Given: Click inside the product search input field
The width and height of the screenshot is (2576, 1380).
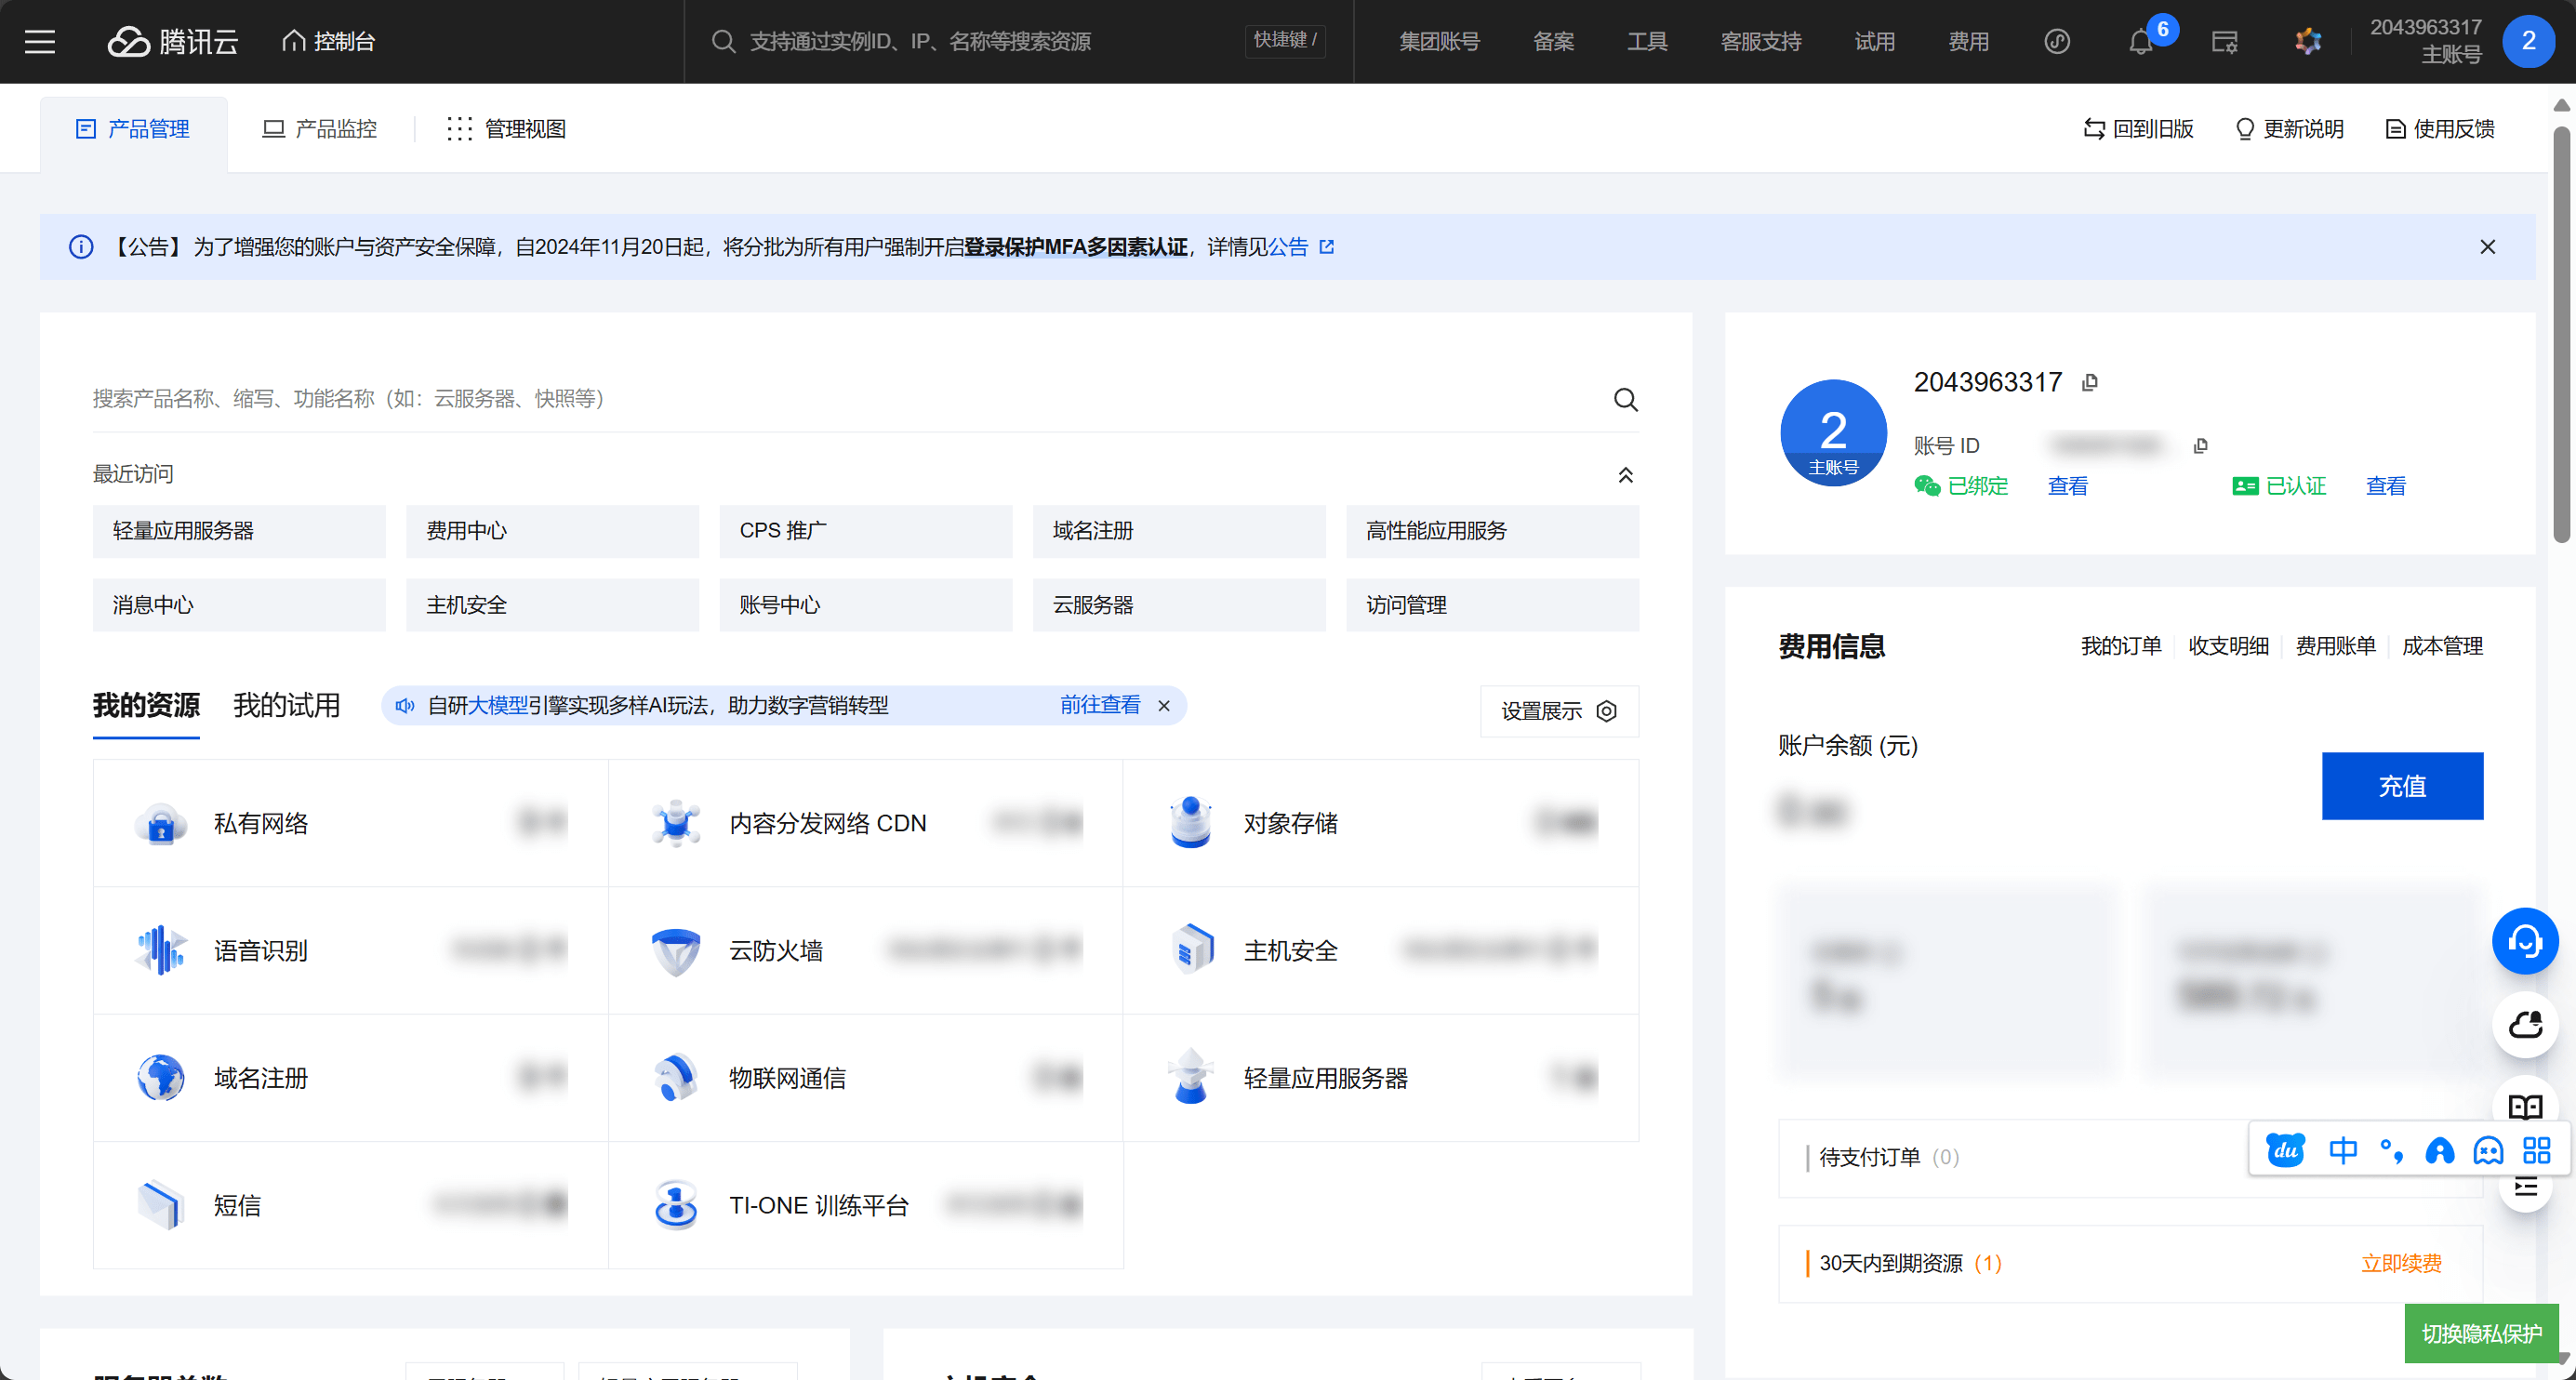Looking at the screenshot, I should (700, 399).
